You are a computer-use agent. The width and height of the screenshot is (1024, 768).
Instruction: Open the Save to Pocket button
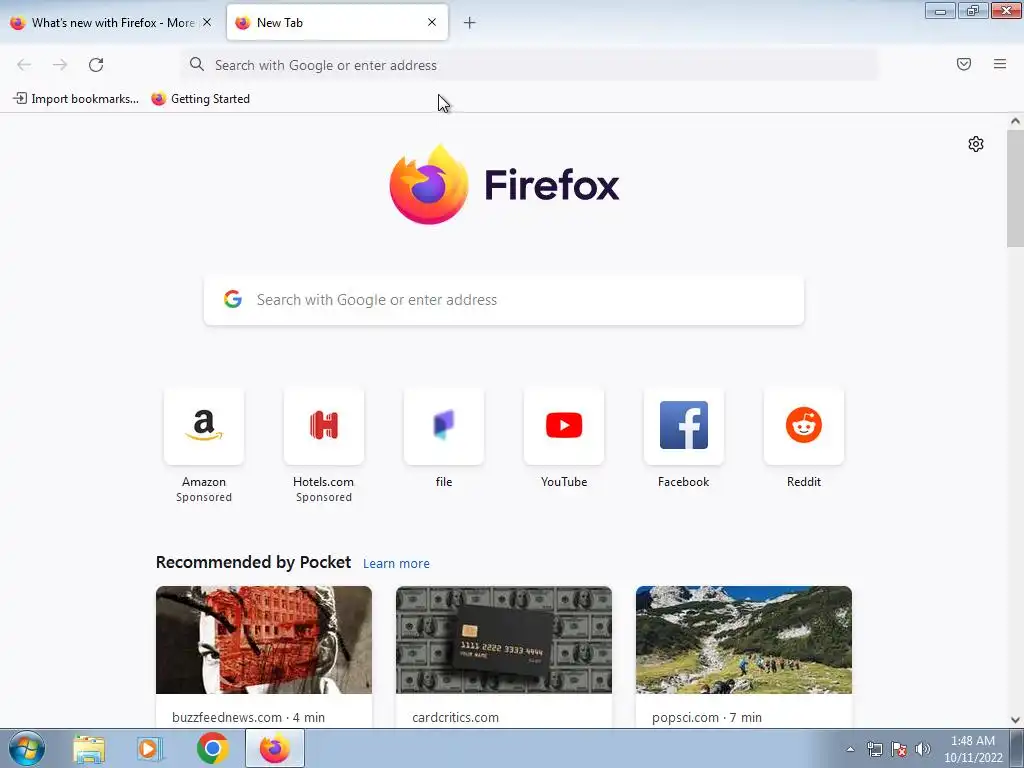[x=964, y=64]
